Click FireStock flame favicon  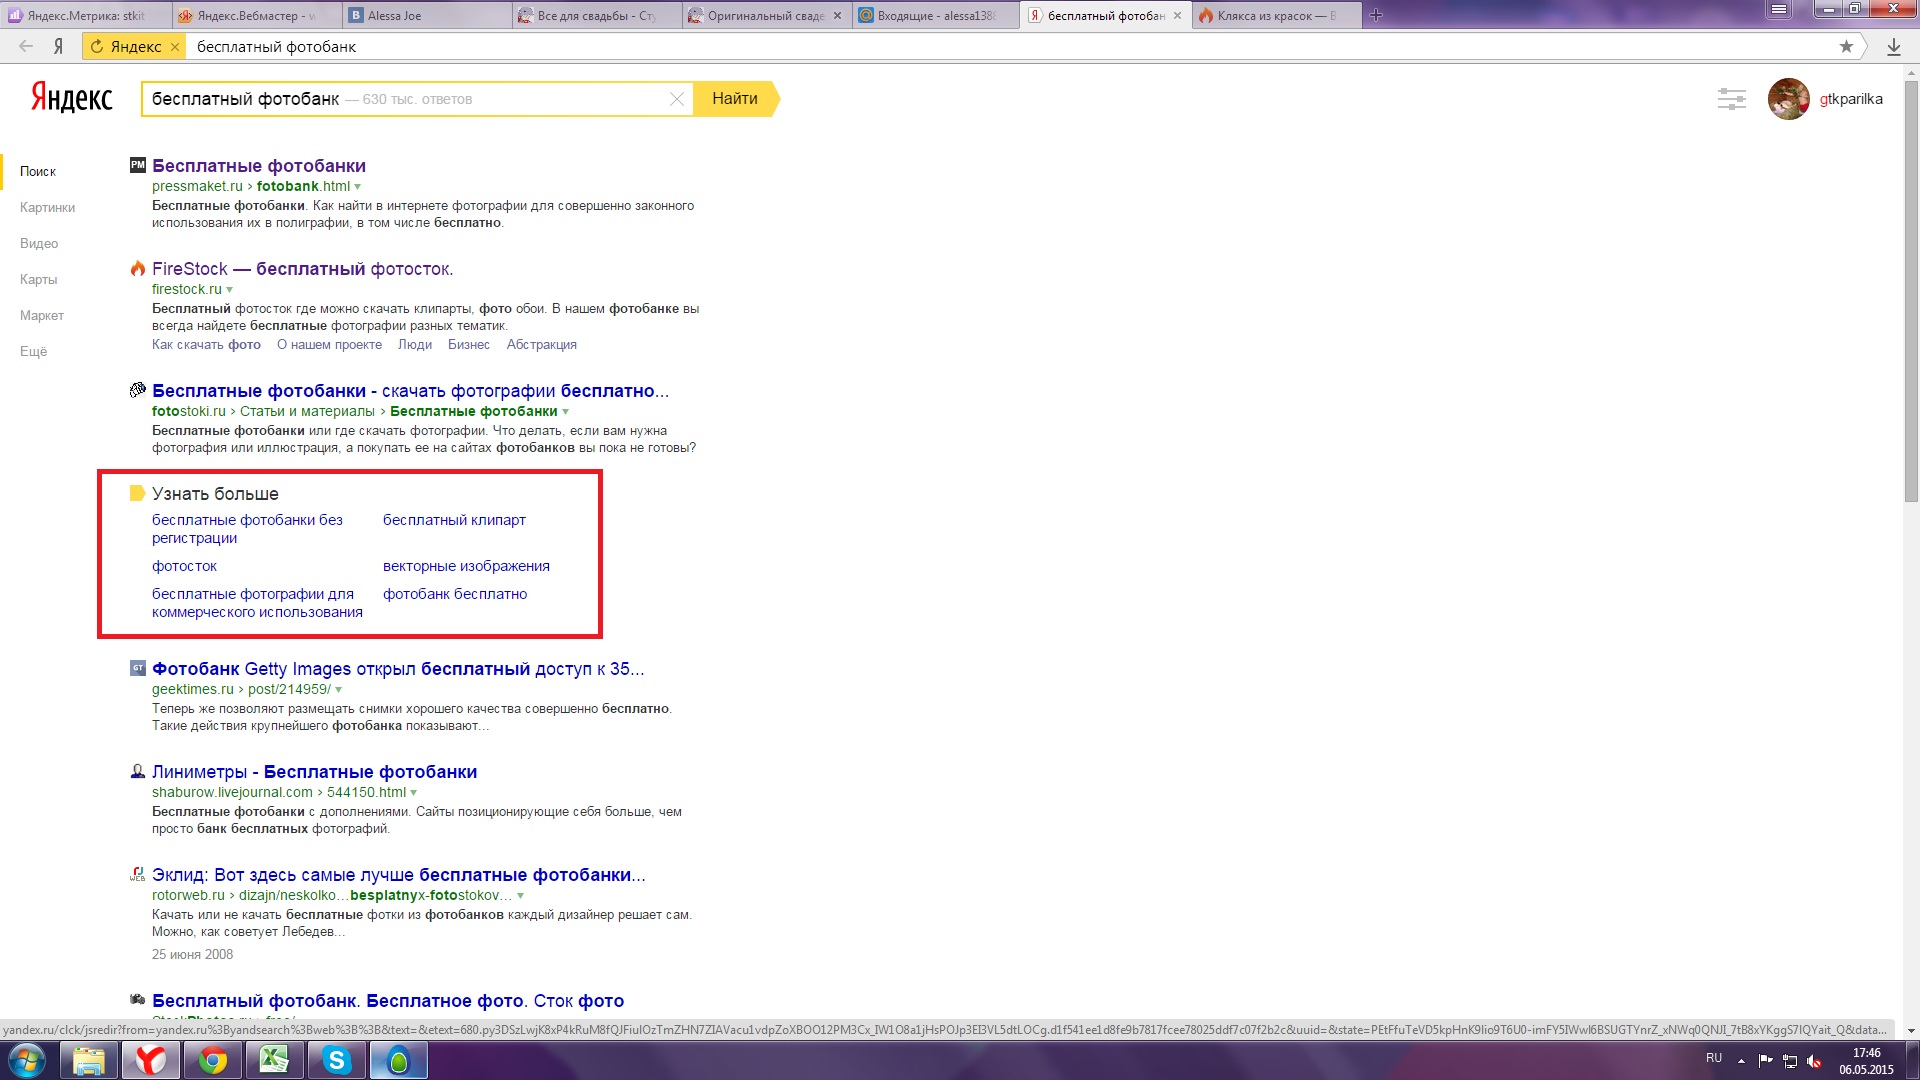[138, 268]
